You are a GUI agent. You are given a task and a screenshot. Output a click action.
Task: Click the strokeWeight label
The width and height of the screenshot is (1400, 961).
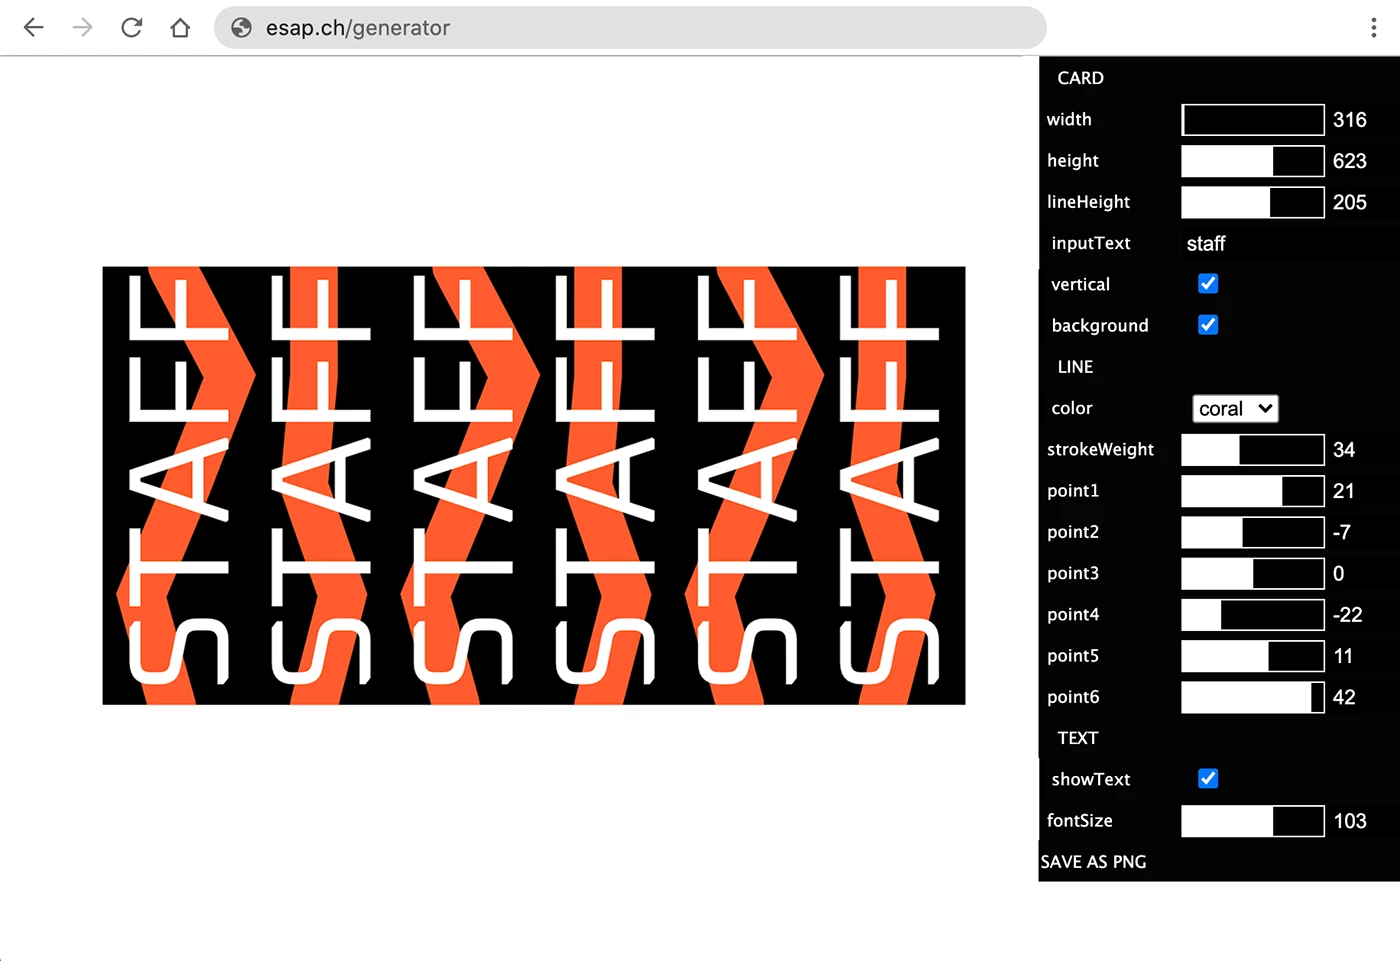(1100, 450)
